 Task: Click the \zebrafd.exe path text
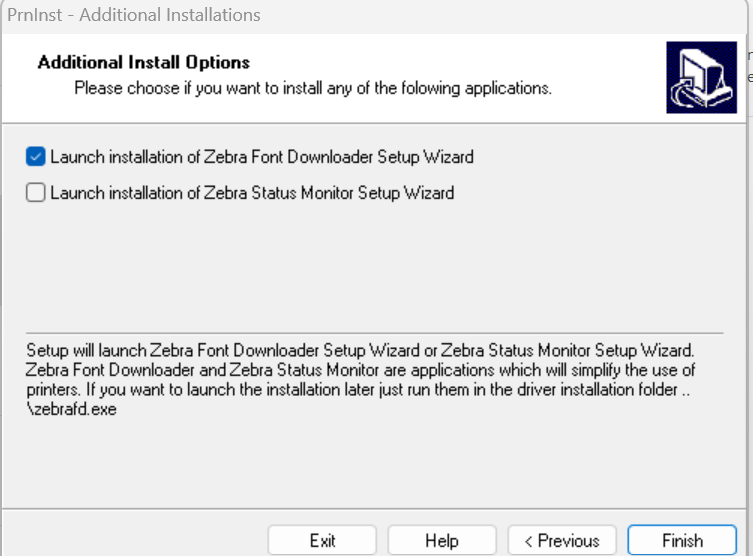click(x=71, y=410)
